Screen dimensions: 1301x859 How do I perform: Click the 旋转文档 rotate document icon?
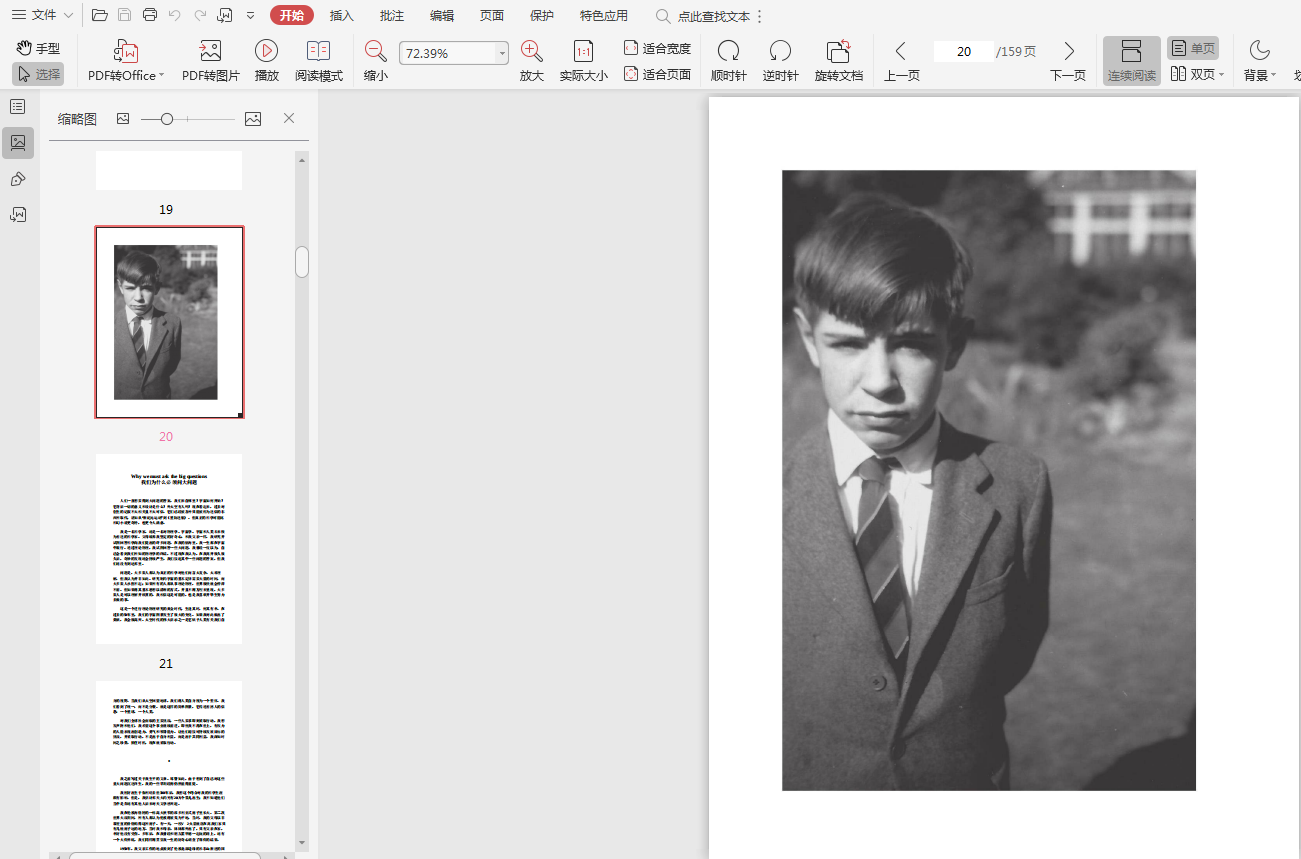tap(838, 52)
